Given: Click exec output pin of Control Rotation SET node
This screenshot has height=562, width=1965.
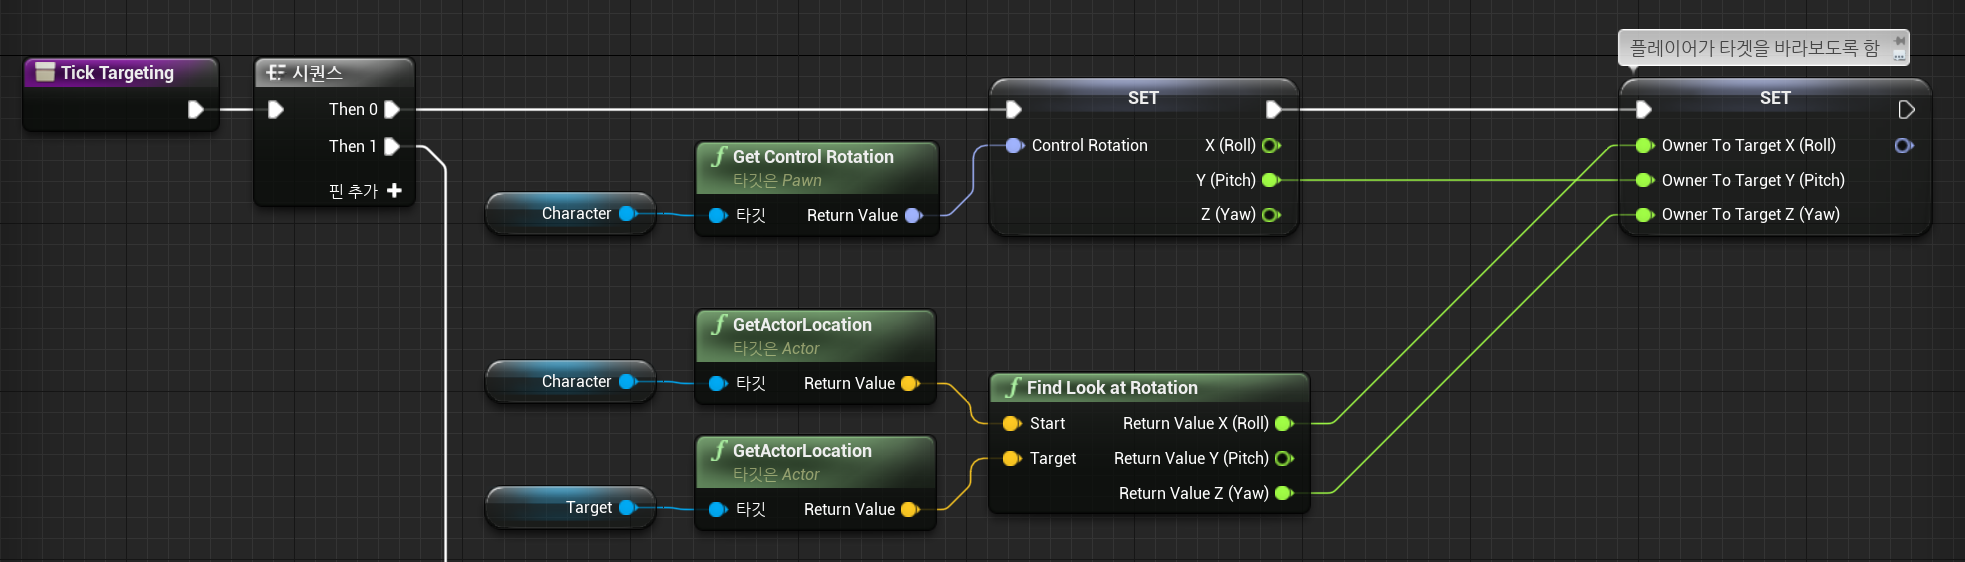Looking at the screenshot, I should tap(1273, 109).
